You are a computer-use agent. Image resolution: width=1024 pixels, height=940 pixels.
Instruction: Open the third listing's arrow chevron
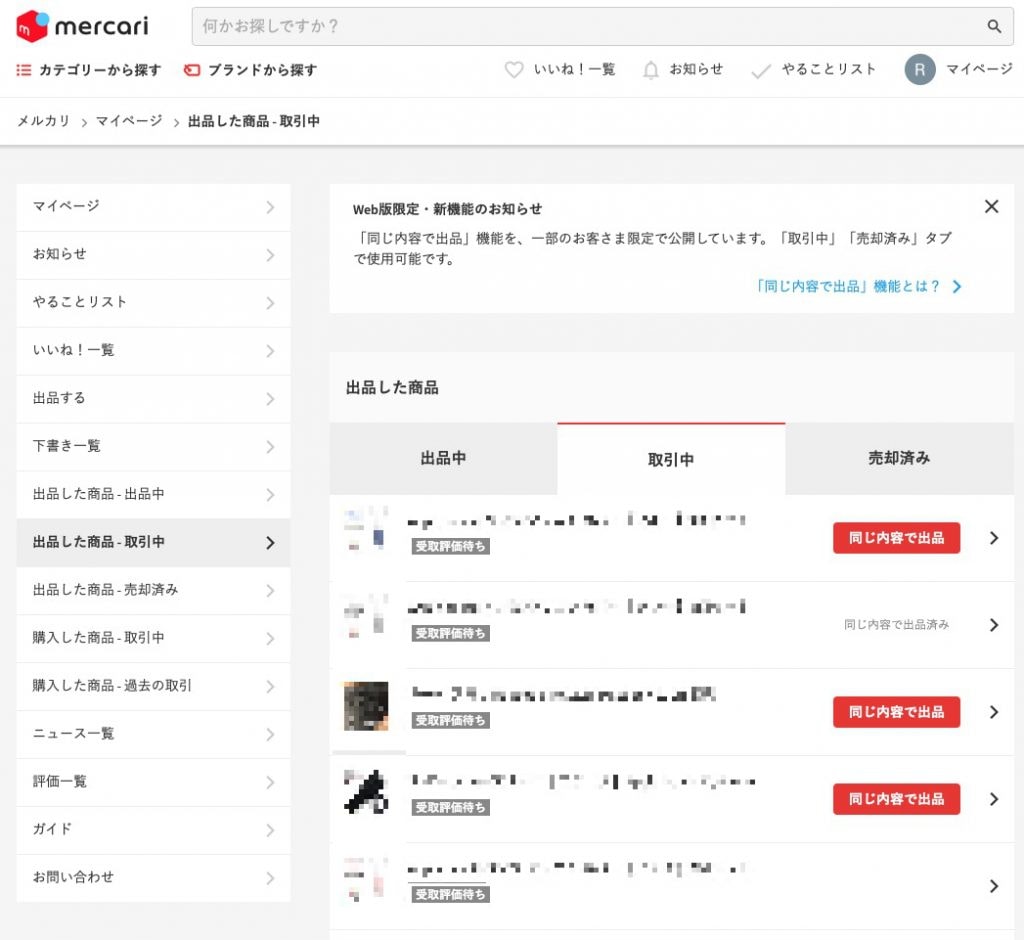coord(993,712)
